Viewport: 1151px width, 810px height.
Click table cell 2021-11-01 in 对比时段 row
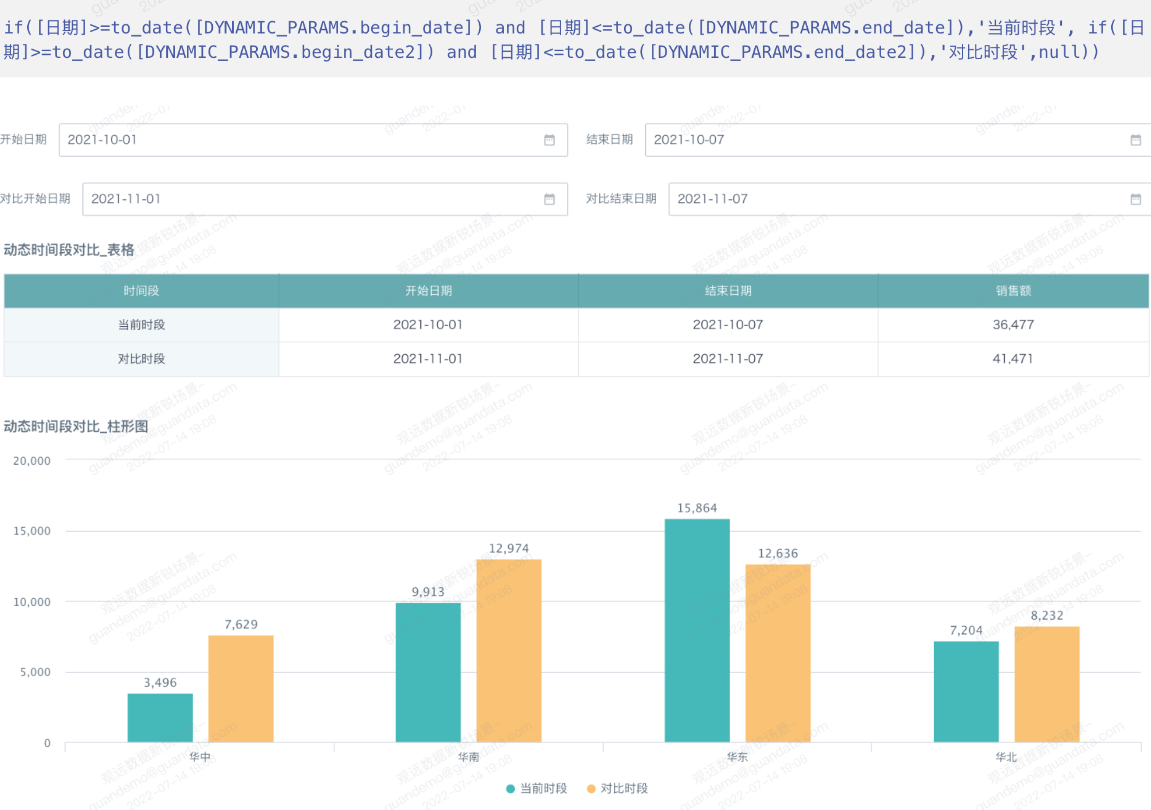(x=429, y=359)
